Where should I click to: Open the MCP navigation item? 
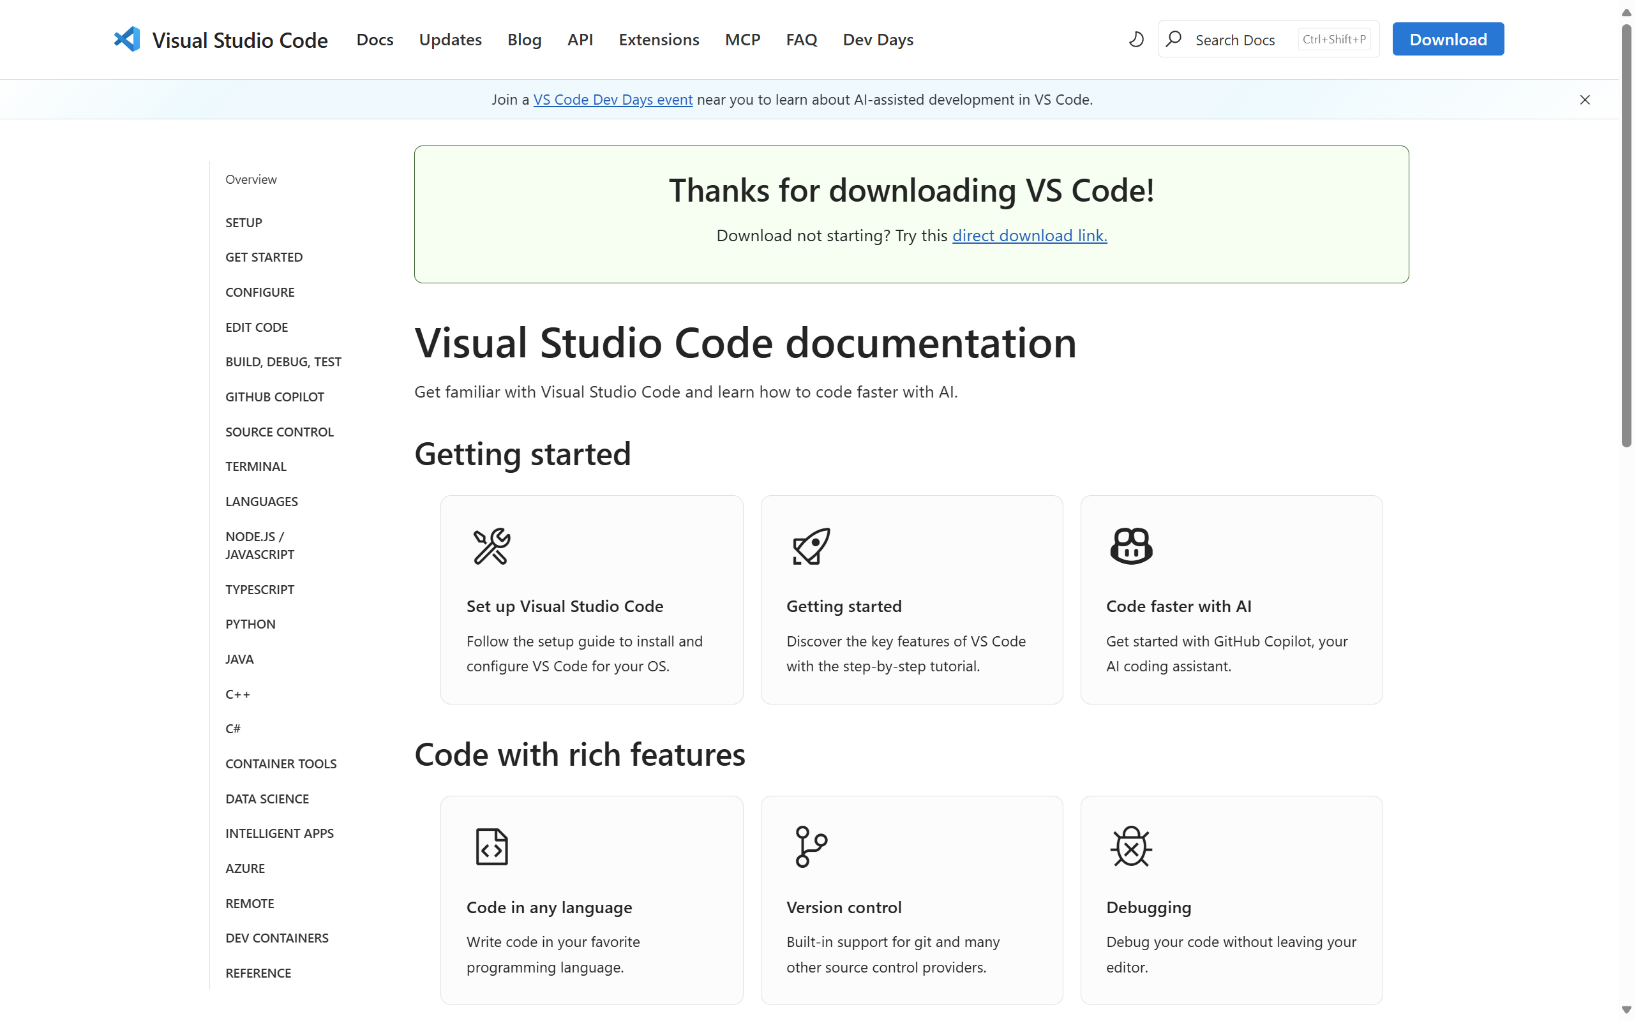pyautogui.click(x=743, y=40)
